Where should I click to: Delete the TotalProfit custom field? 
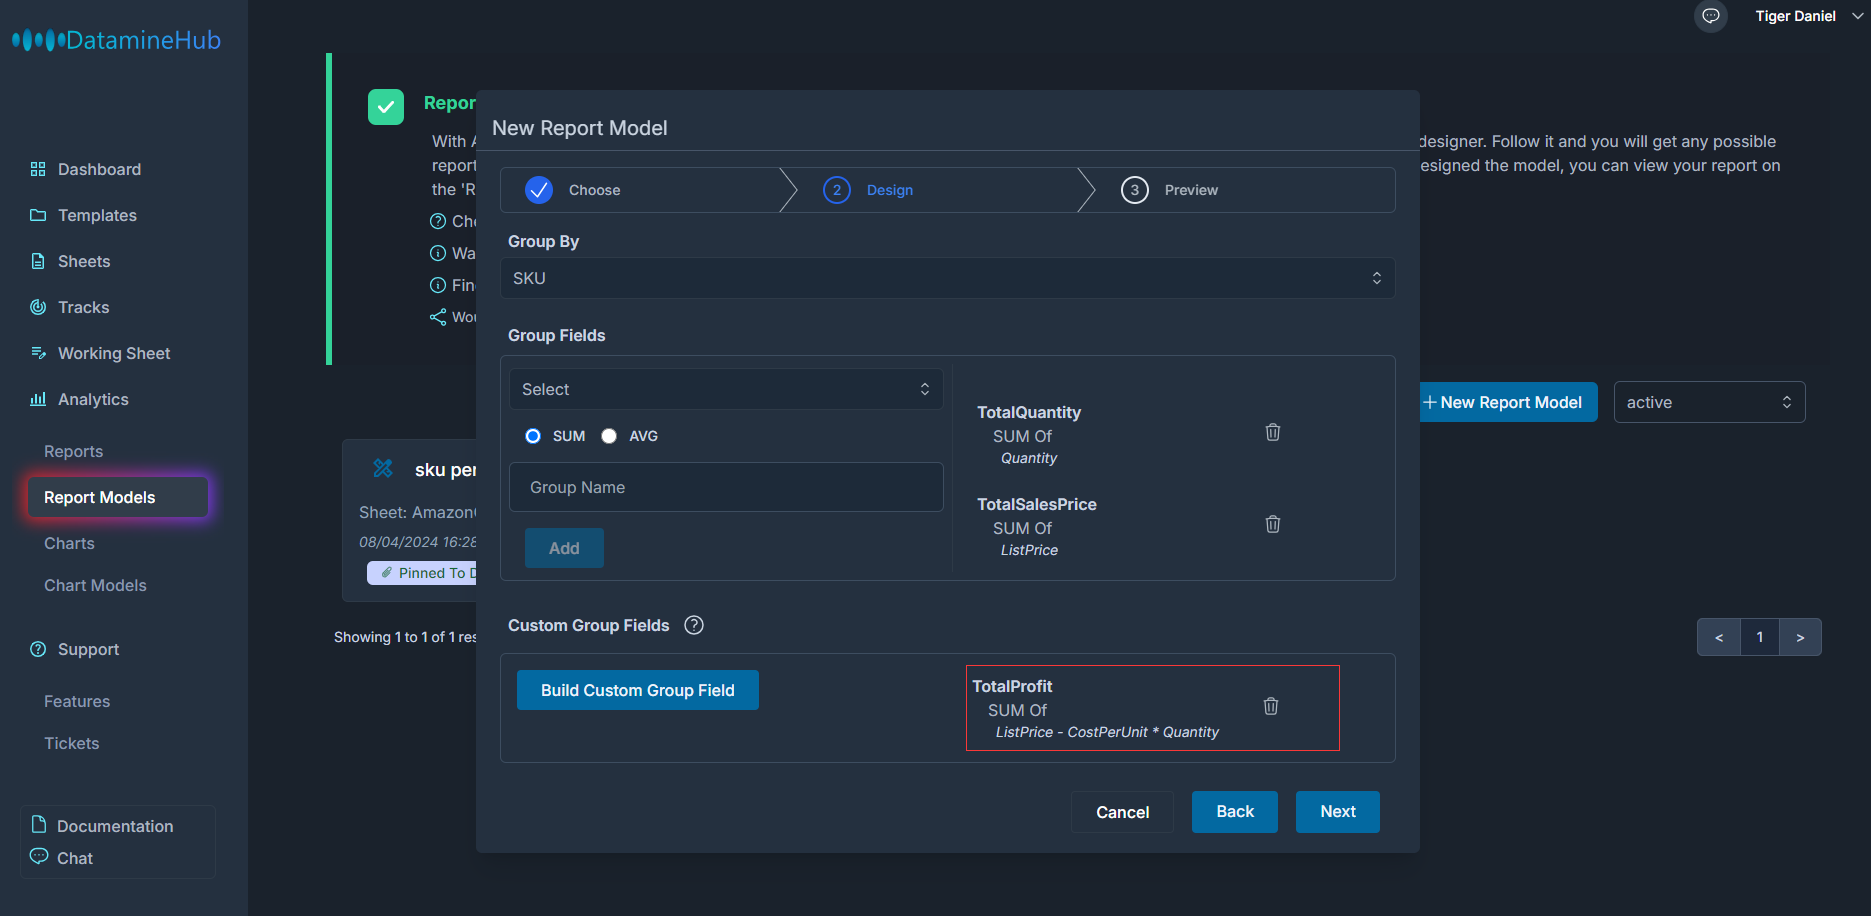[1271, 706]
